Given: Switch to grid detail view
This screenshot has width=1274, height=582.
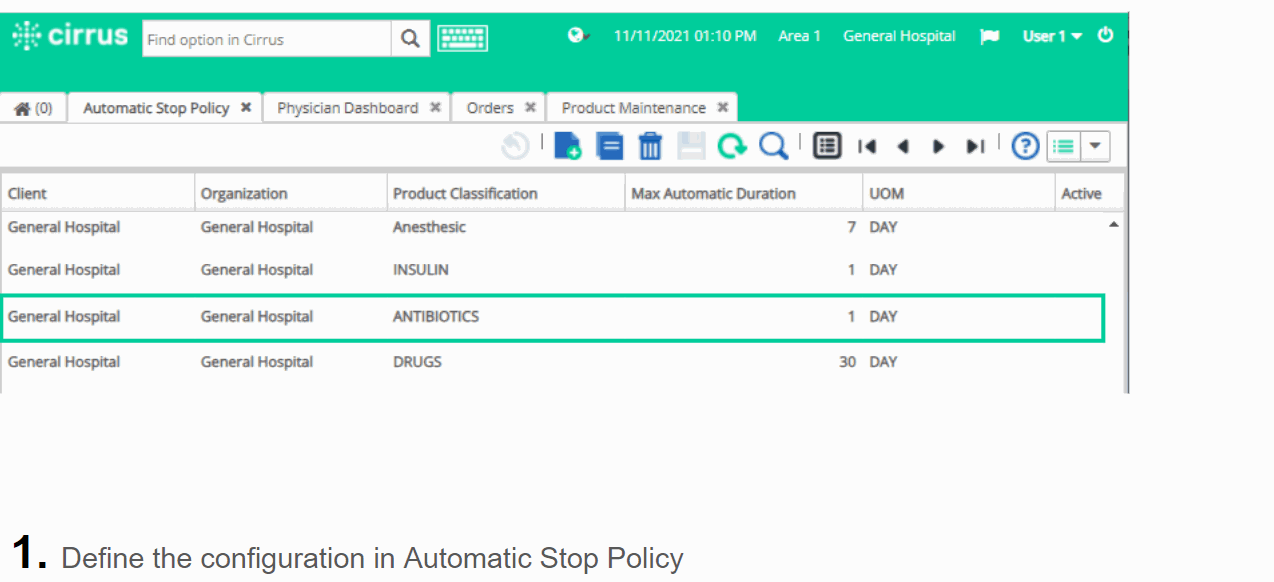Looking at the screenshot, I should coord(826,145).
